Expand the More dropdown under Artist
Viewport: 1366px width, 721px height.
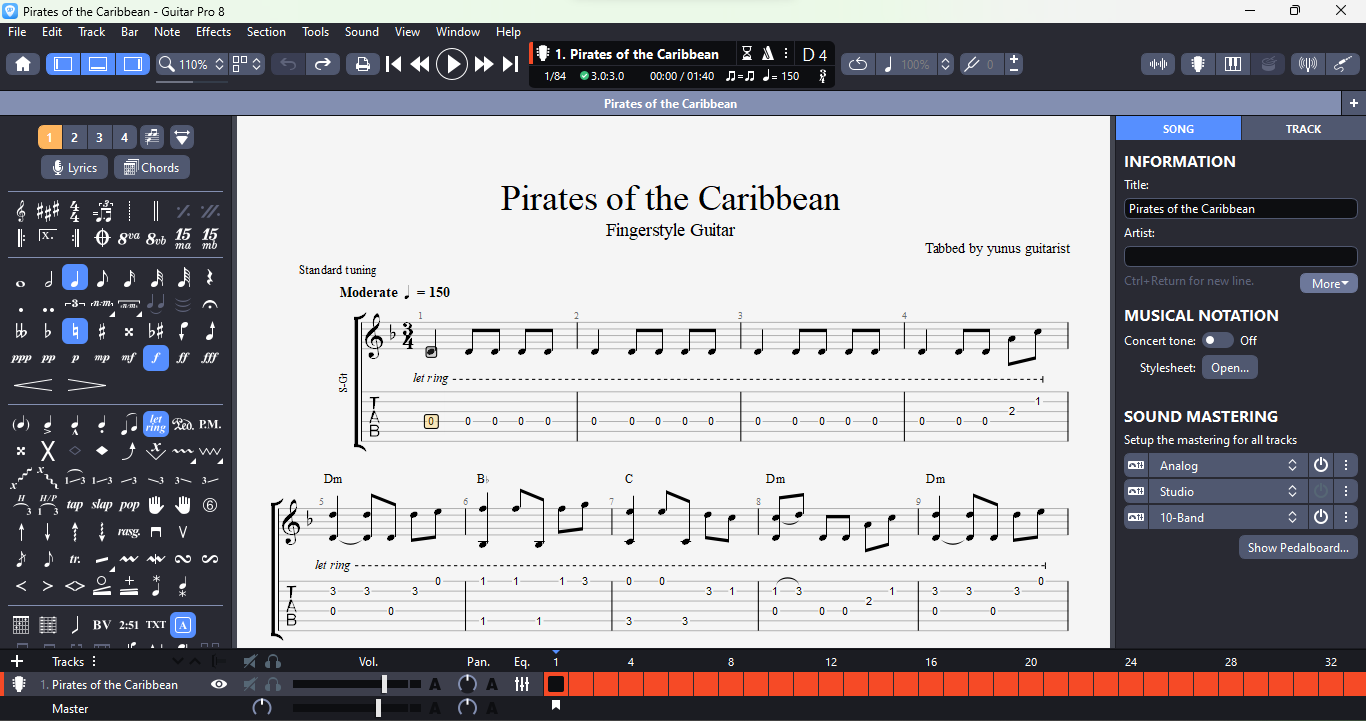pos(1328,283)
